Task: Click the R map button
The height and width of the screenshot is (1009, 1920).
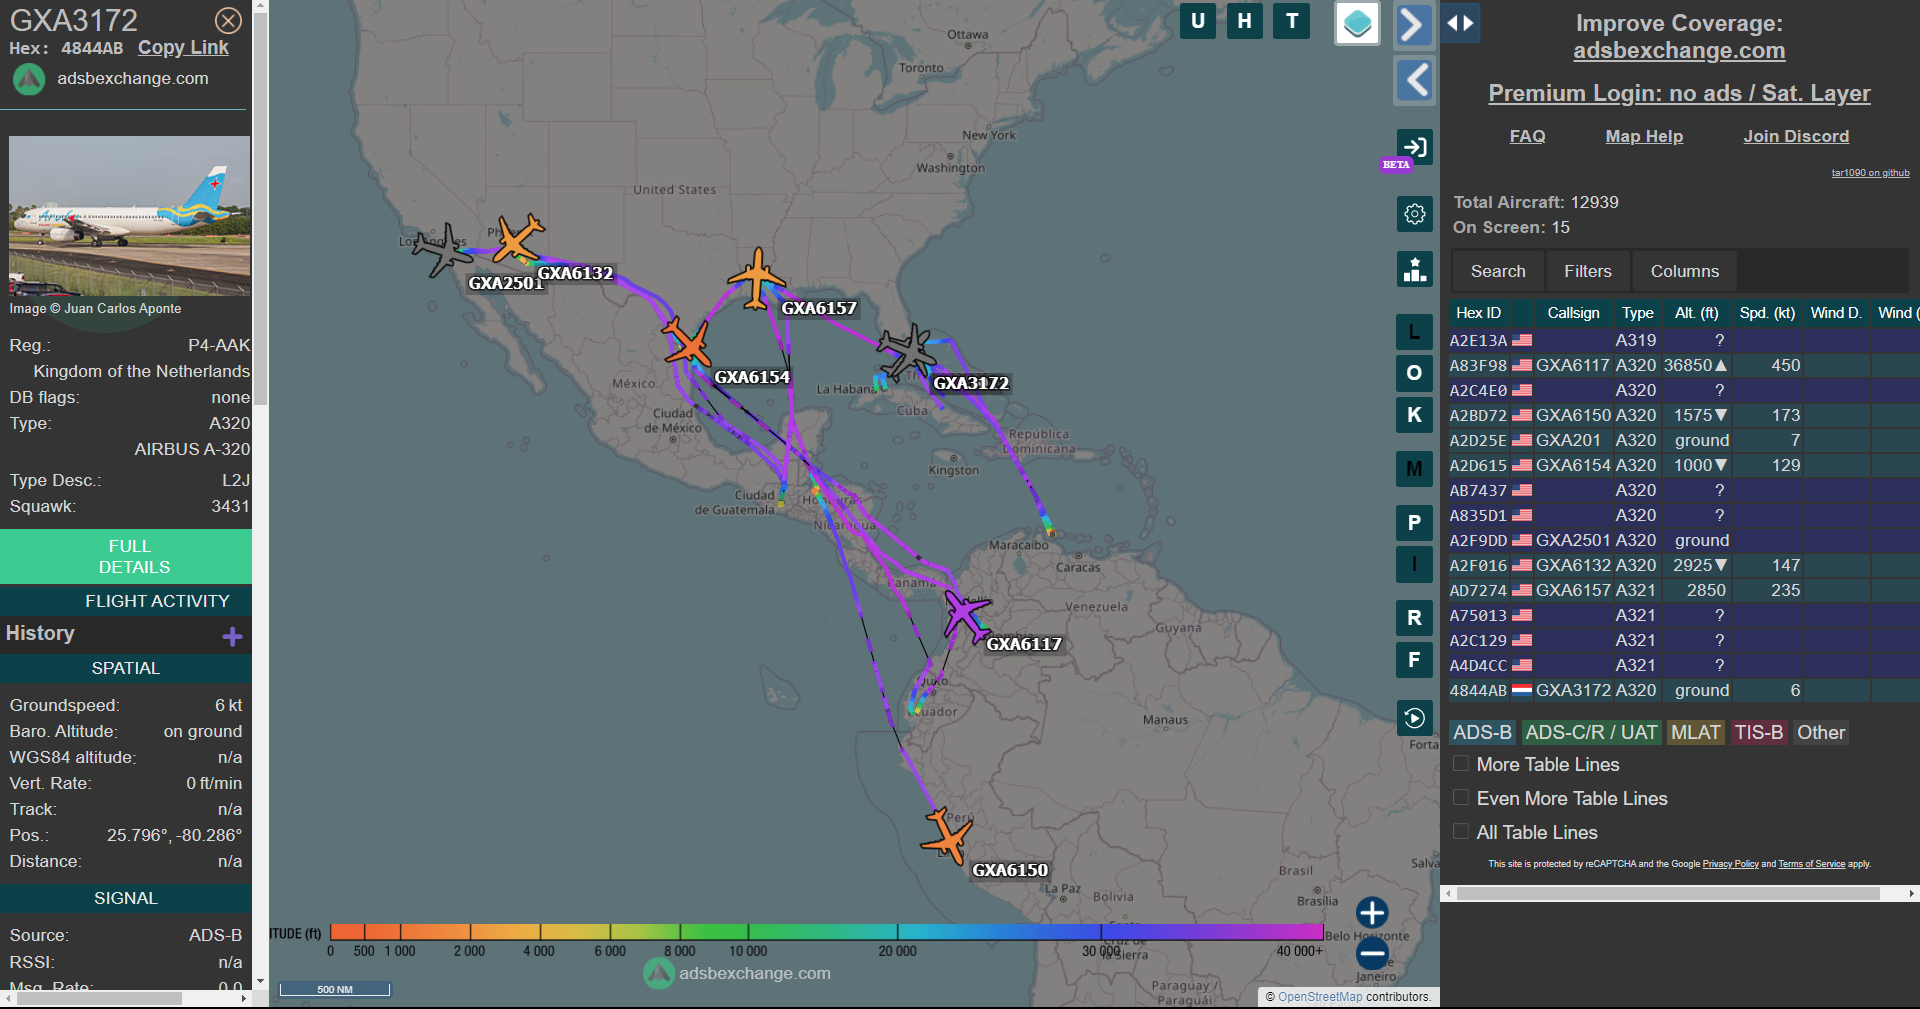Action: 1414,618
